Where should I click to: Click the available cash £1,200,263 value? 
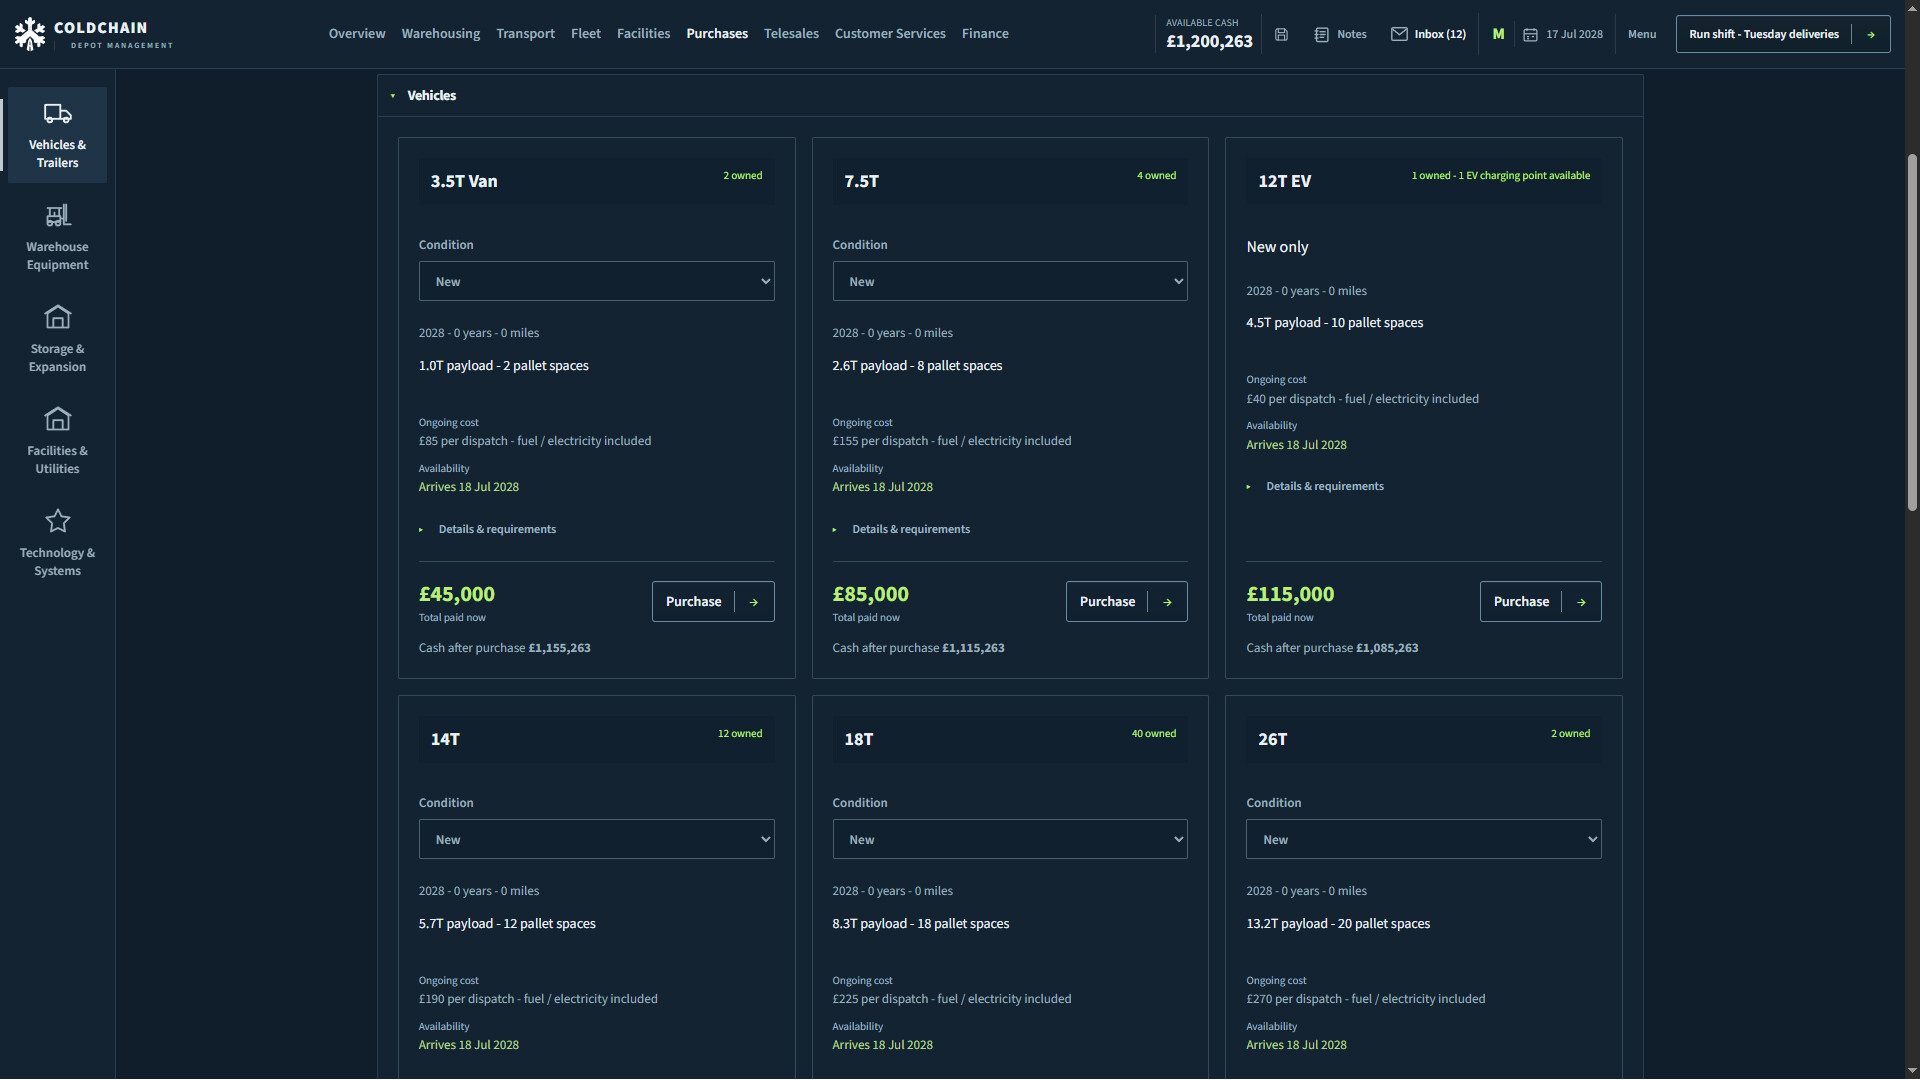coord(1209,41)
